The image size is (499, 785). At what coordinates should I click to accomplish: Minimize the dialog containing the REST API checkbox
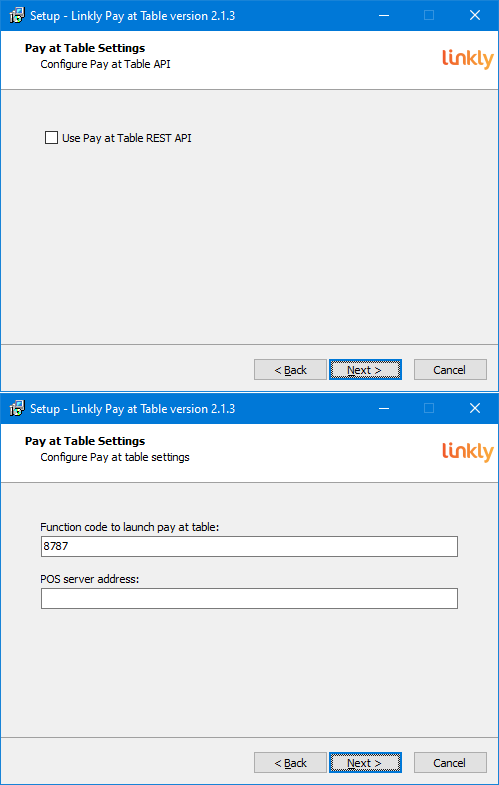pos(384,16)
